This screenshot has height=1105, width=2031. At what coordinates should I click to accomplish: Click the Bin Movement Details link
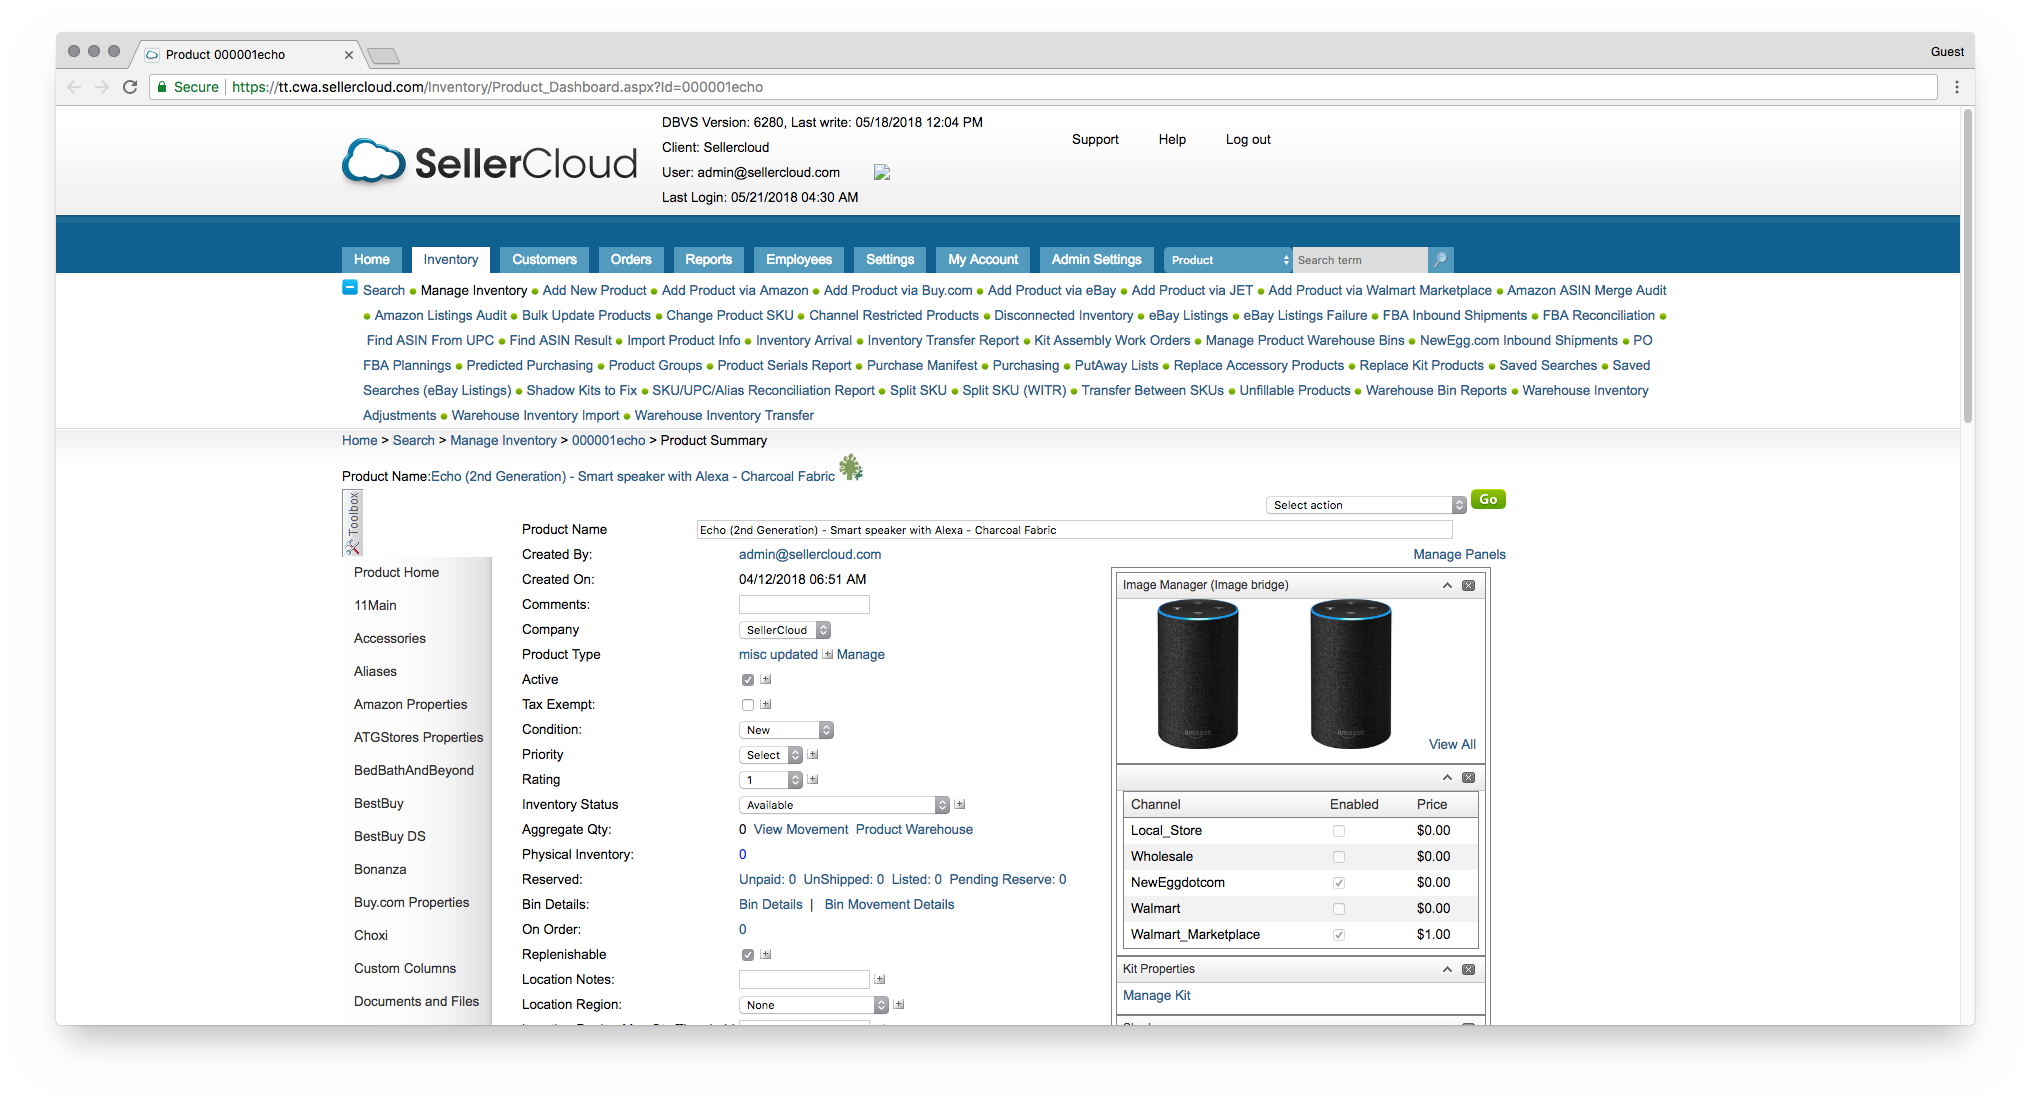click(889, 905)
